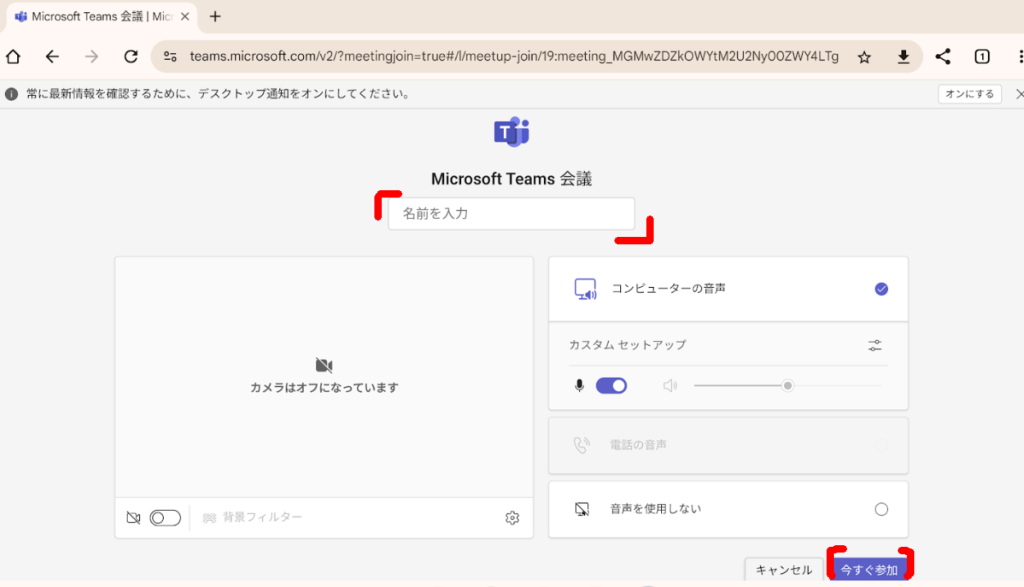Image resolution: width=1024 pixels, height=587 pixels.
Task: Toggle the camera switch on
Action: coord(165,518)
